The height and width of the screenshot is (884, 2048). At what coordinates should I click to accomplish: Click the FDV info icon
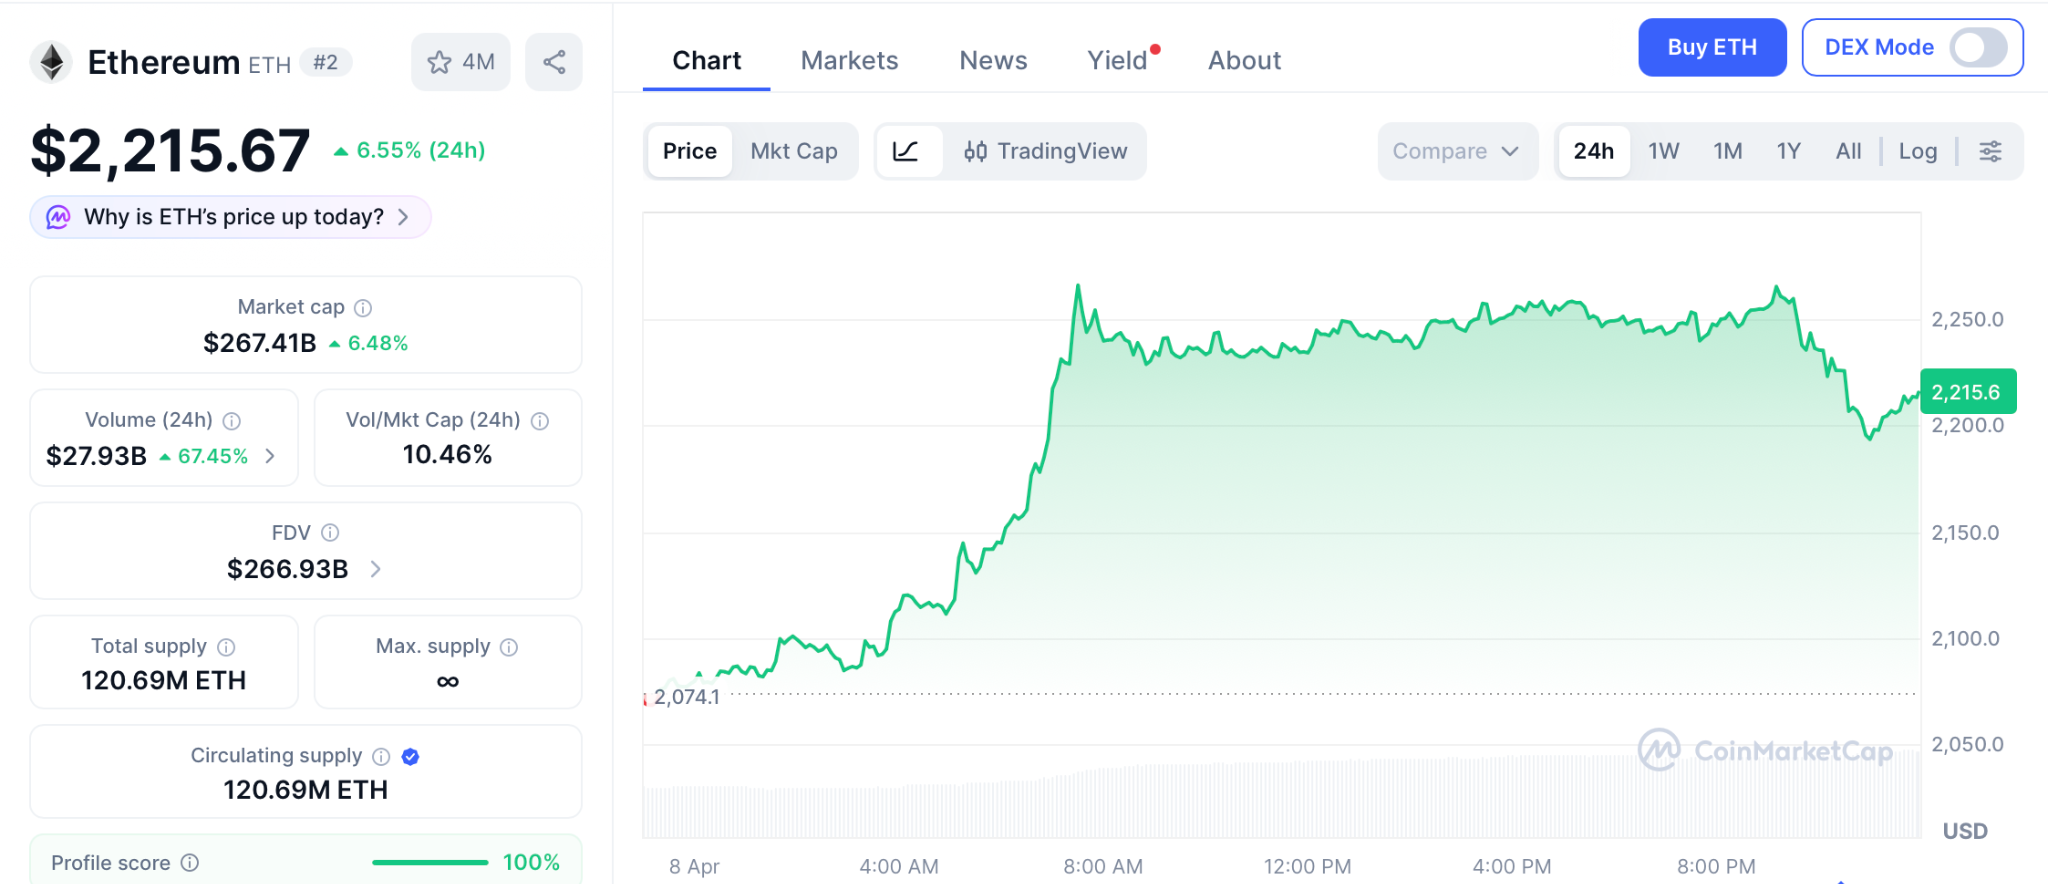pos(330,533)
